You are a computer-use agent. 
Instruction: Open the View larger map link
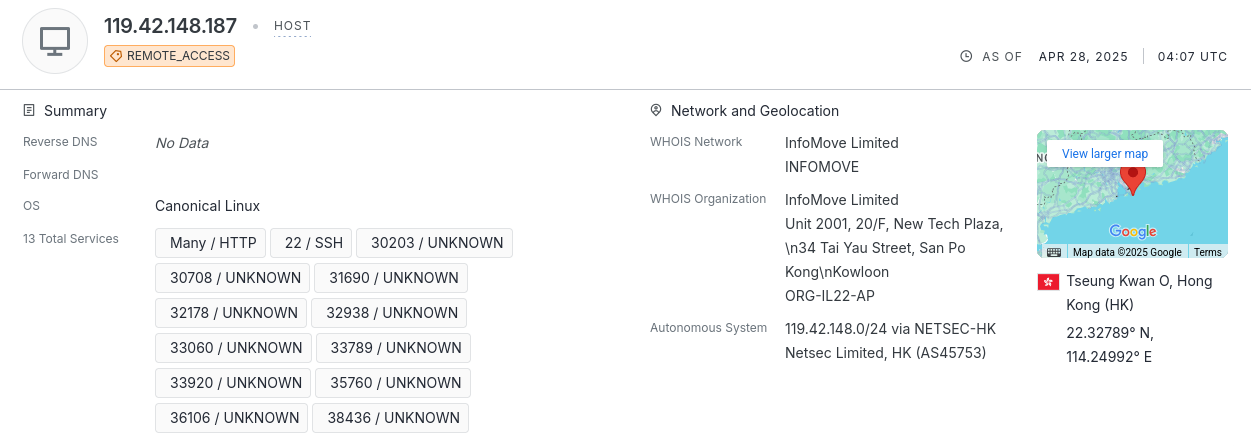coord(1105,154)
